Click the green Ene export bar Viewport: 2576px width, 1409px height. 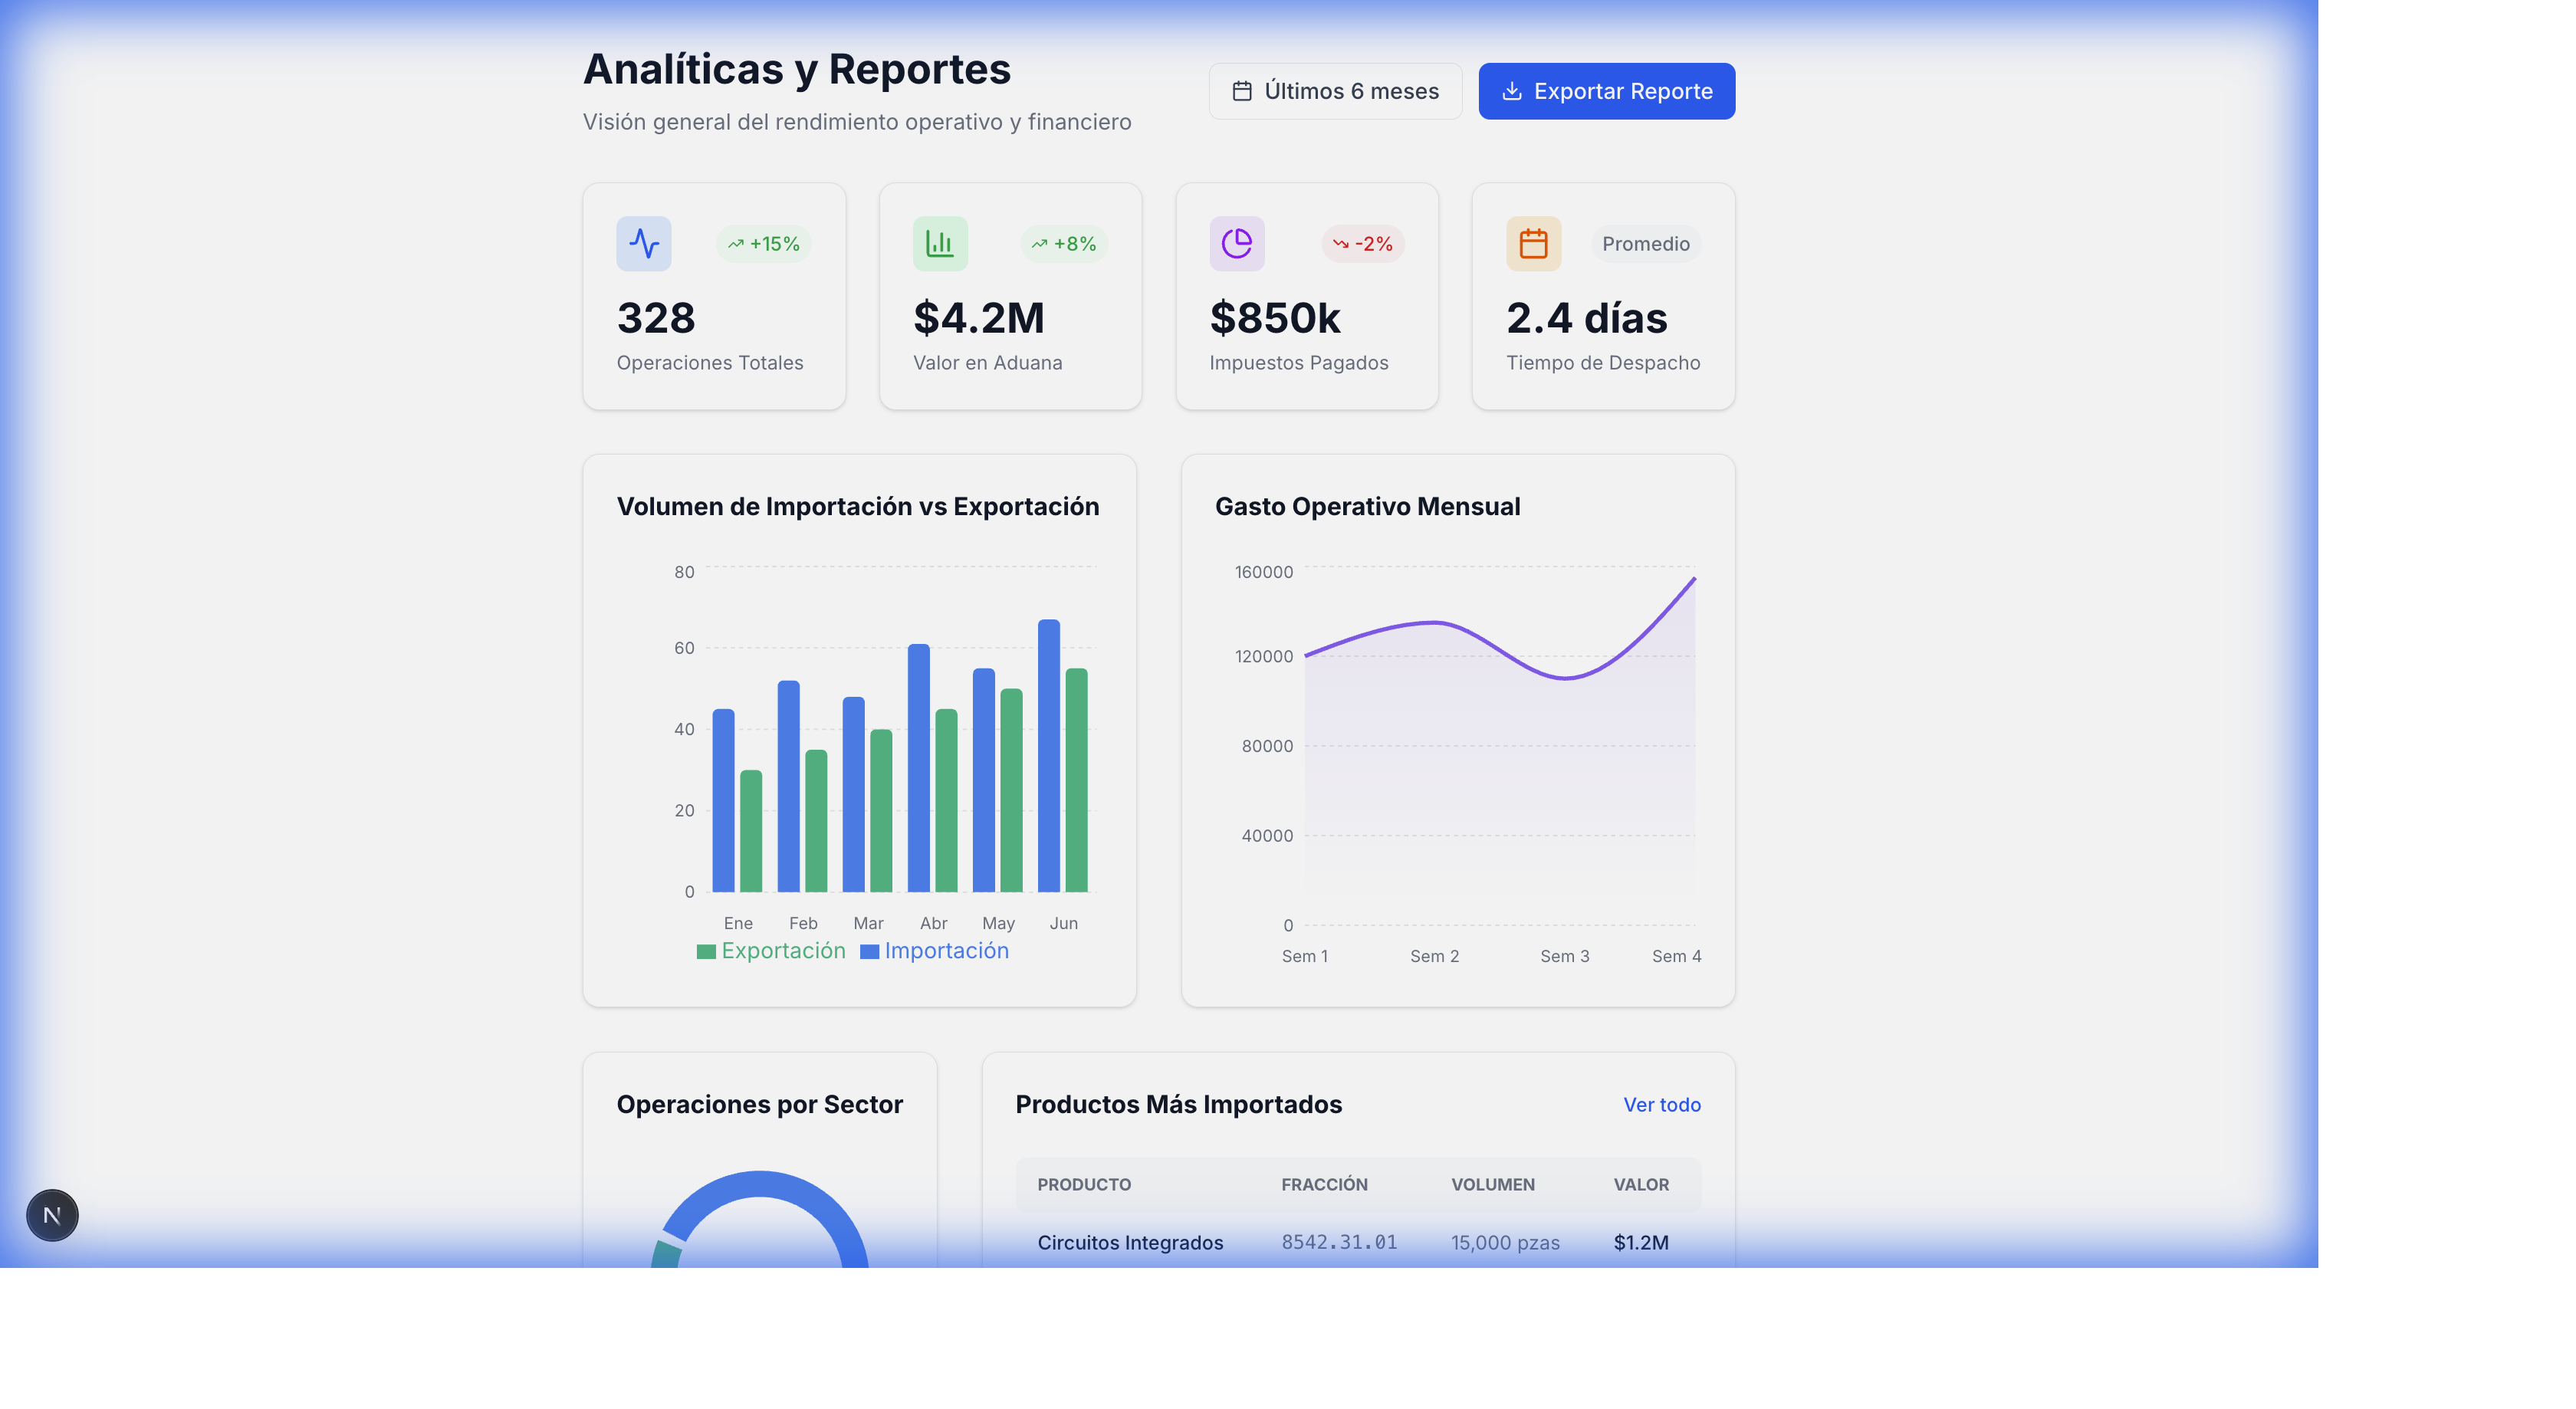750,831
